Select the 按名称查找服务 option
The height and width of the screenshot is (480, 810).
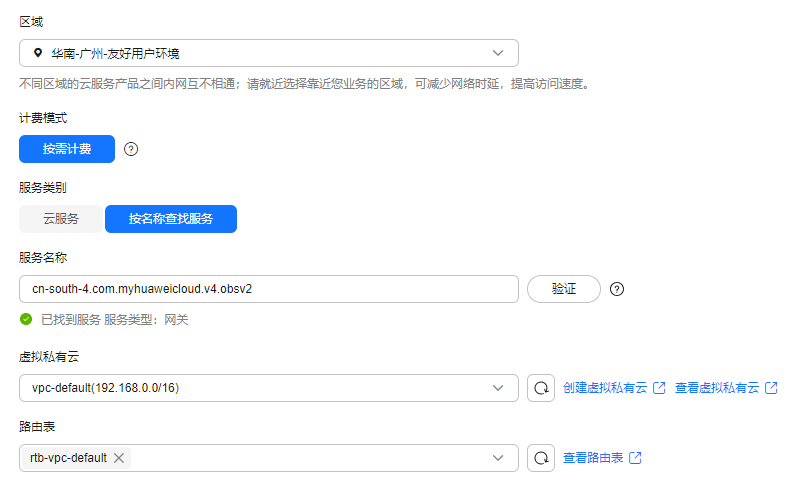pyautogui.click(x=171, y=219)
